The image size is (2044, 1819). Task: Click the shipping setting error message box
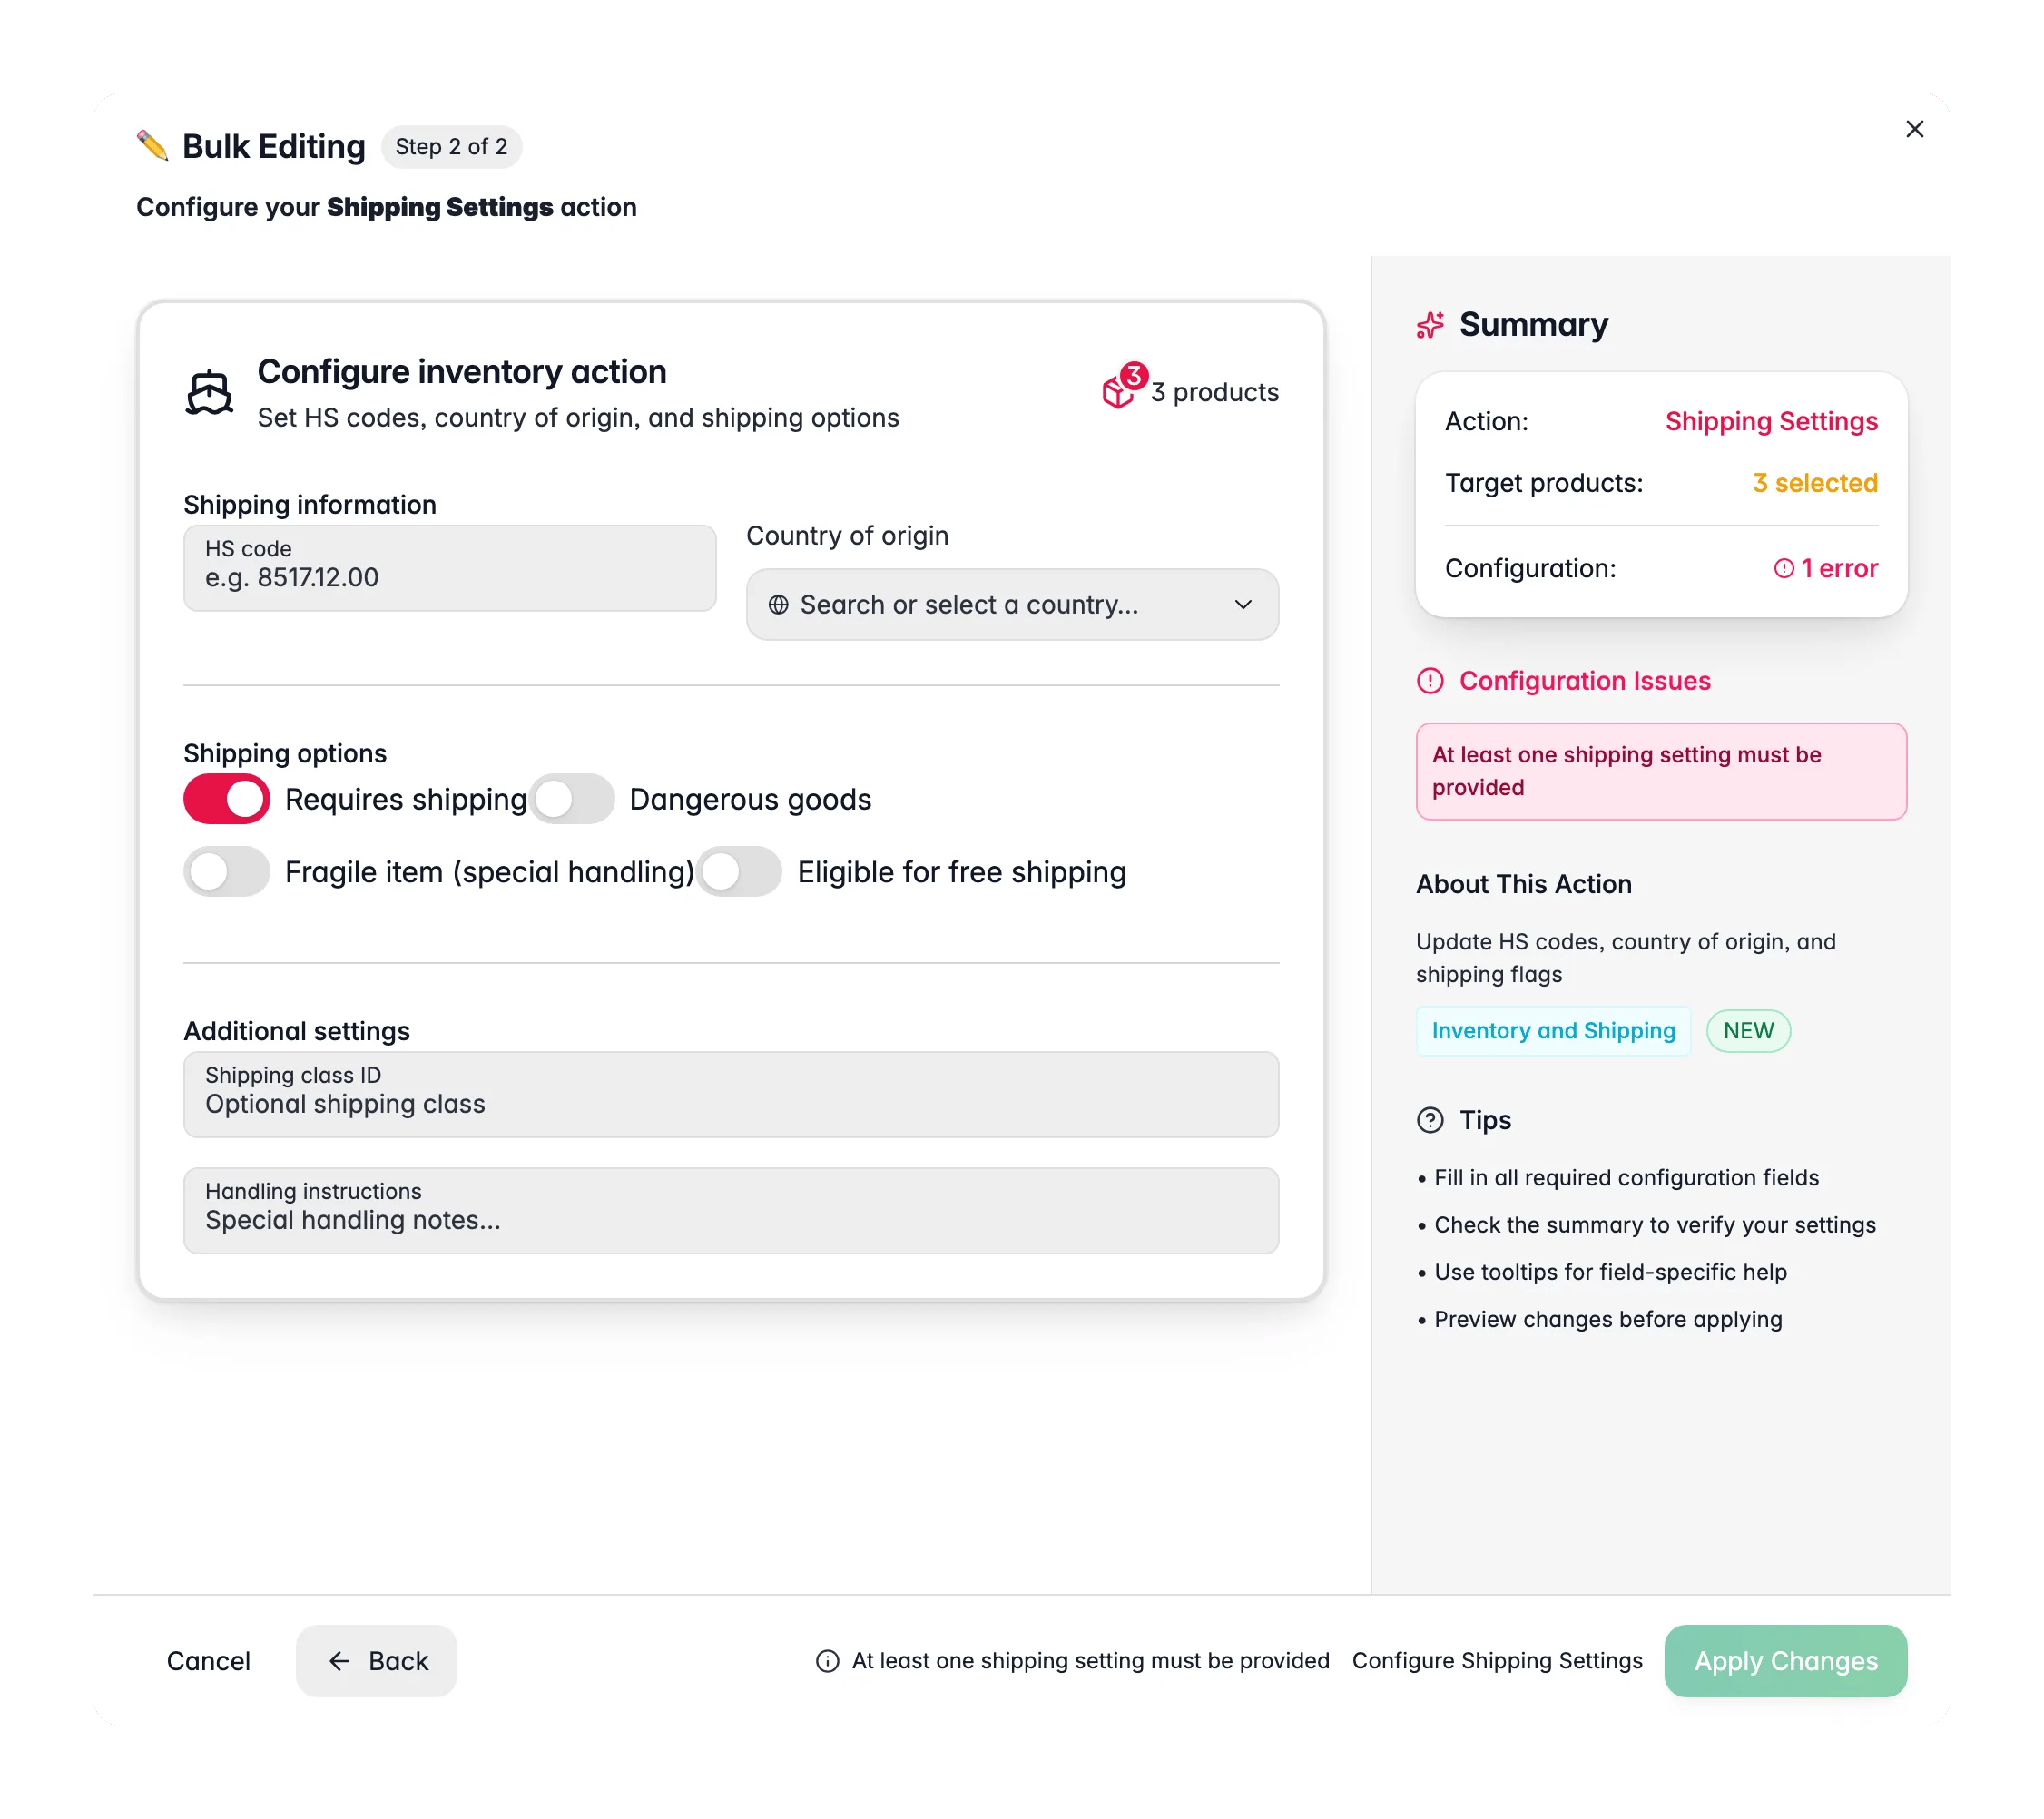(x=1661, y=772)
